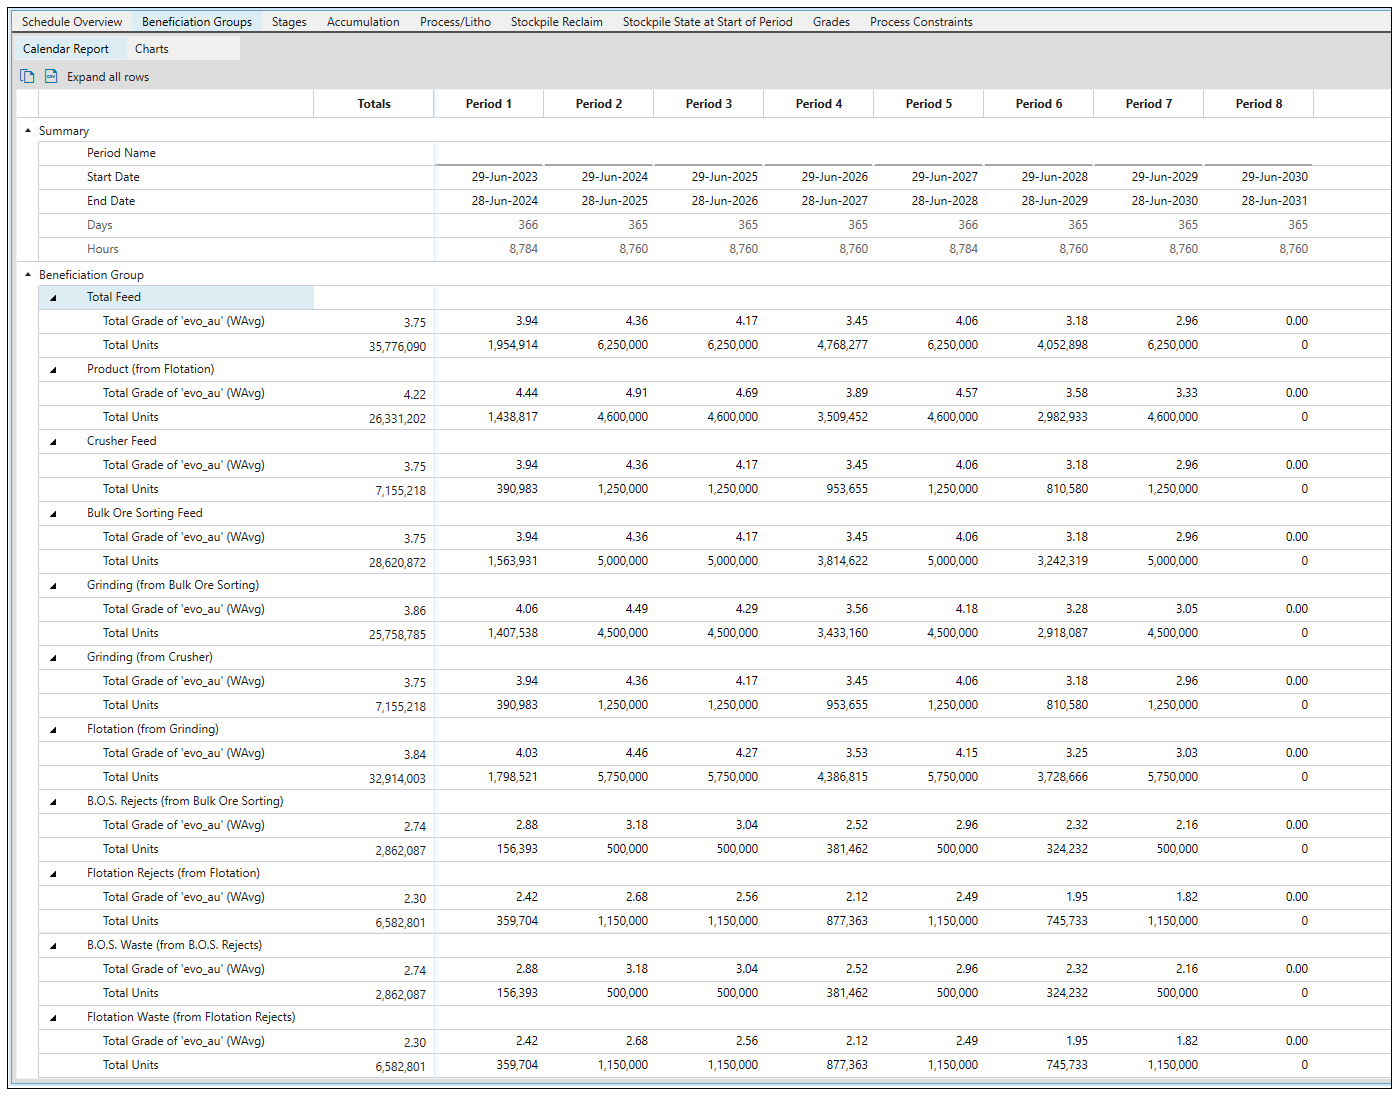
Task: Go to the Process Constraints tab
Action: pos(921,22)
